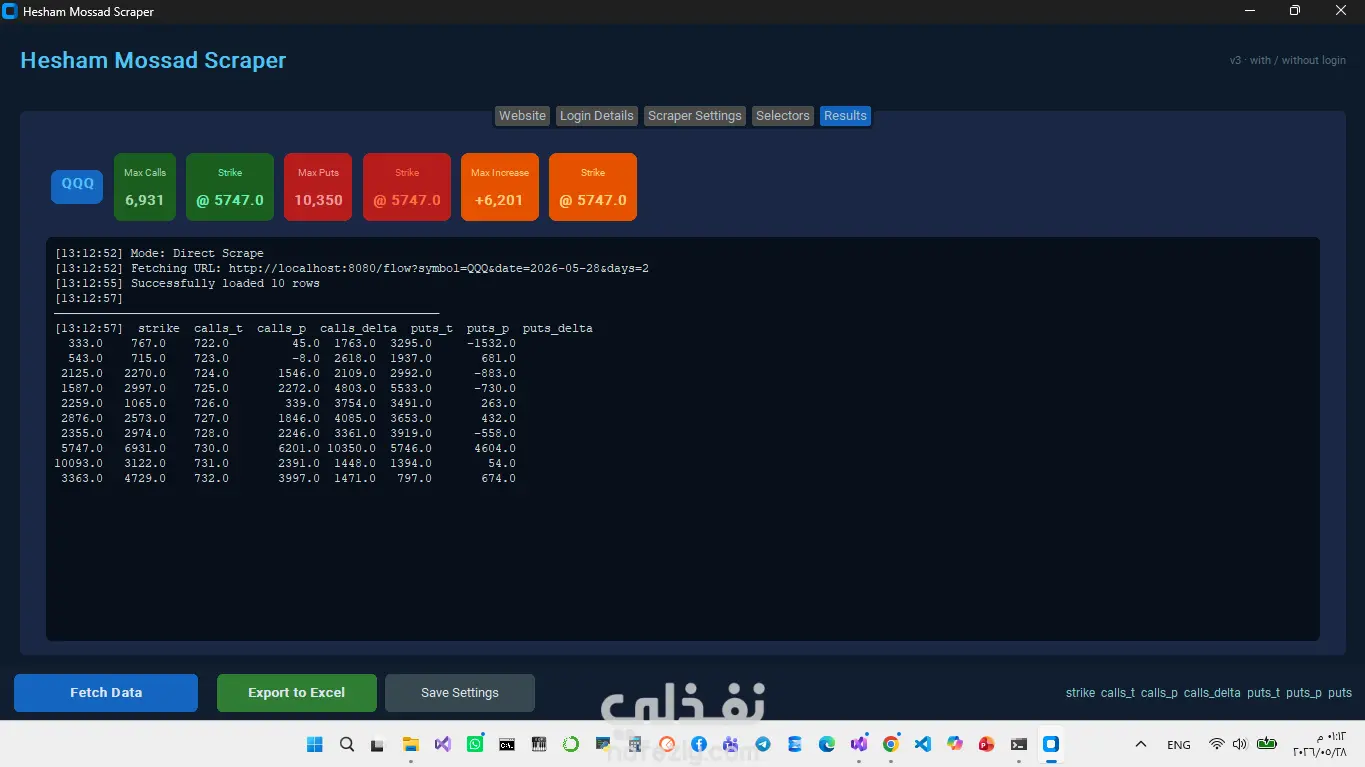Open Task View from the taskbar
The width and height of the screenshot is (1365, 767).
pyautogui.click(x=378, y=744)
